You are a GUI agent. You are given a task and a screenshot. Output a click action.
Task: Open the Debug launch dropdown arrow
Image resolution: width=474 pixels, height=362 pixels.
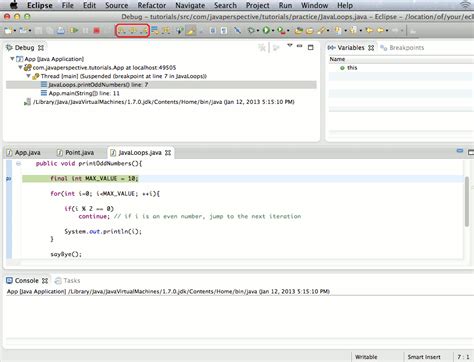258,31
